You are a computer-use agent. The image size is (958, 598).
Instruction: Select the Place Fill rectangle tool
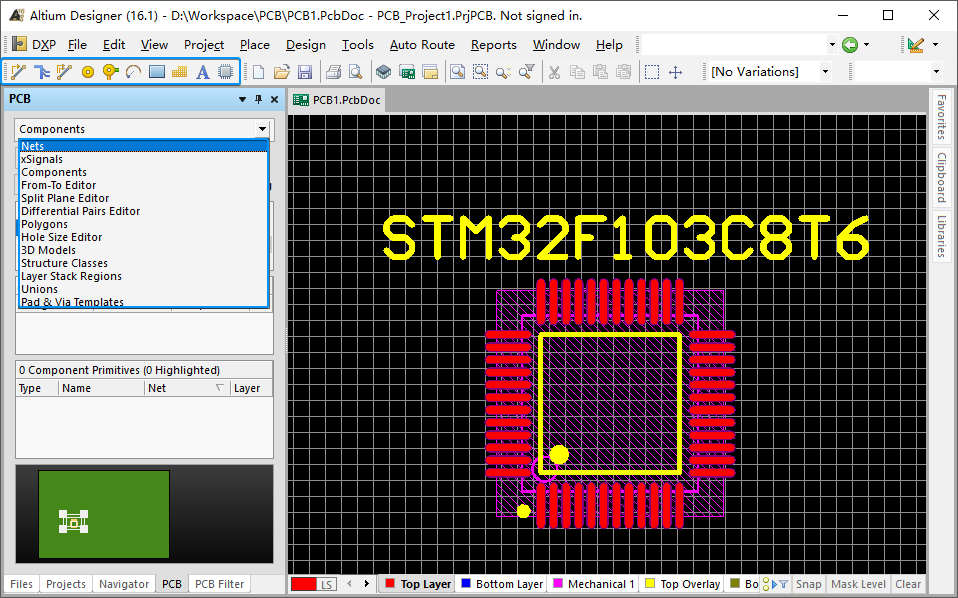157,72
